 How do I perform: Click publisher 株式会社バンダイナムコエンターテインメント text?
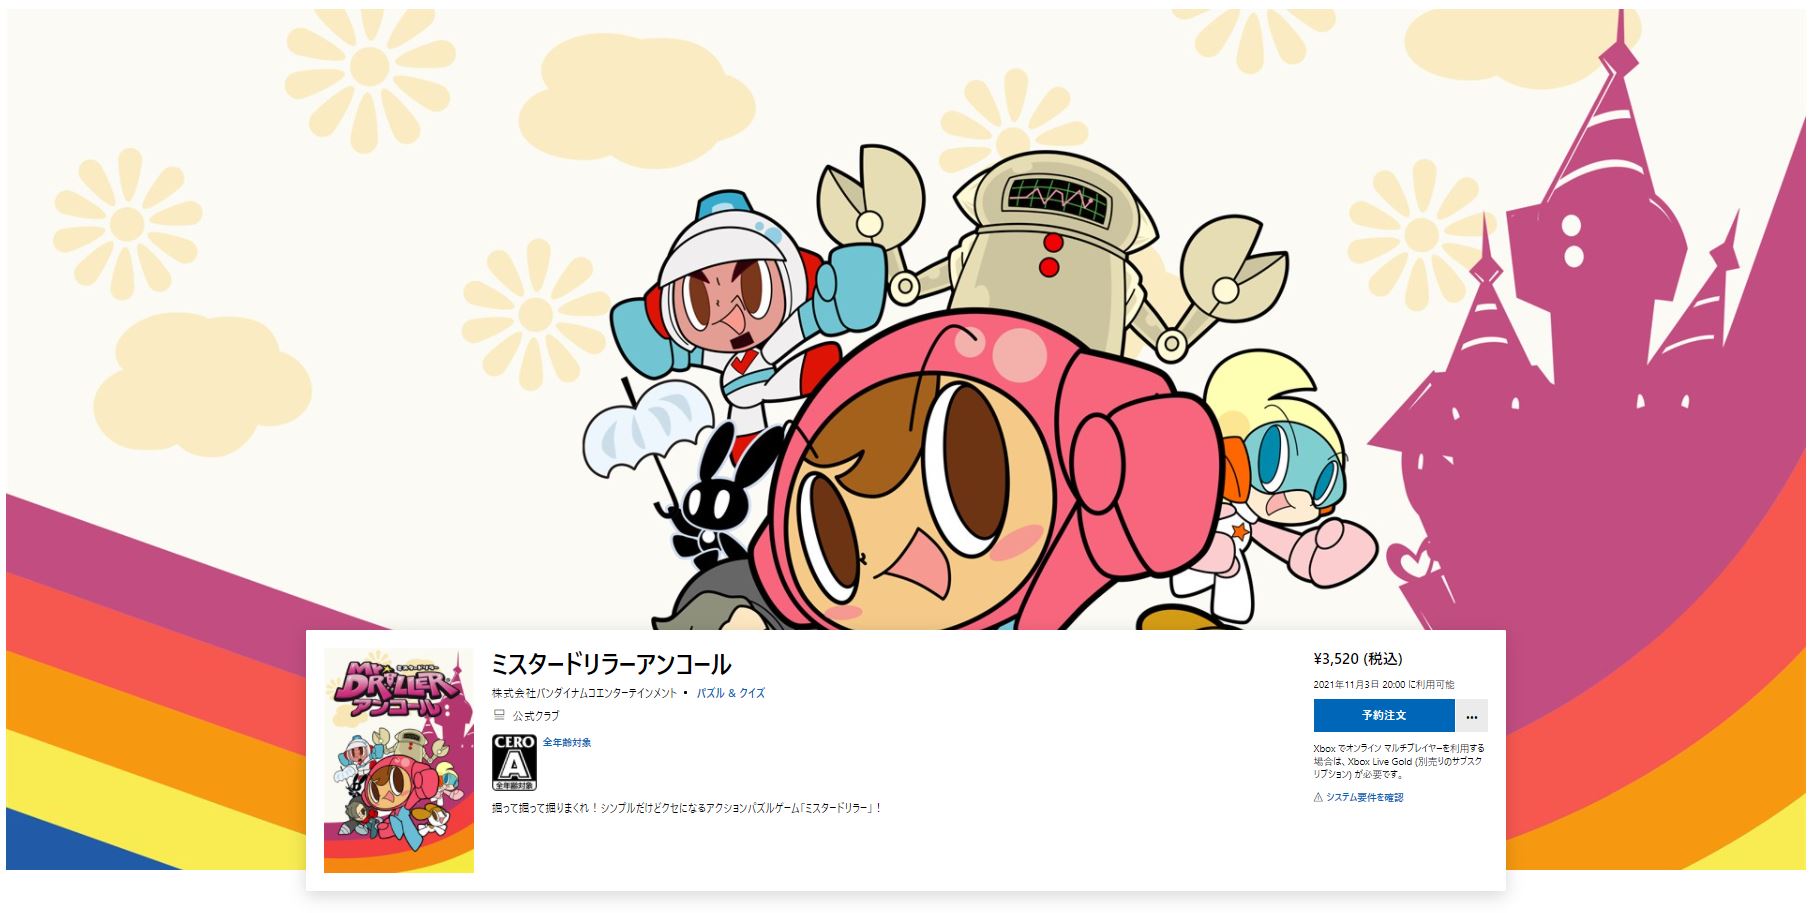[584, 693]
